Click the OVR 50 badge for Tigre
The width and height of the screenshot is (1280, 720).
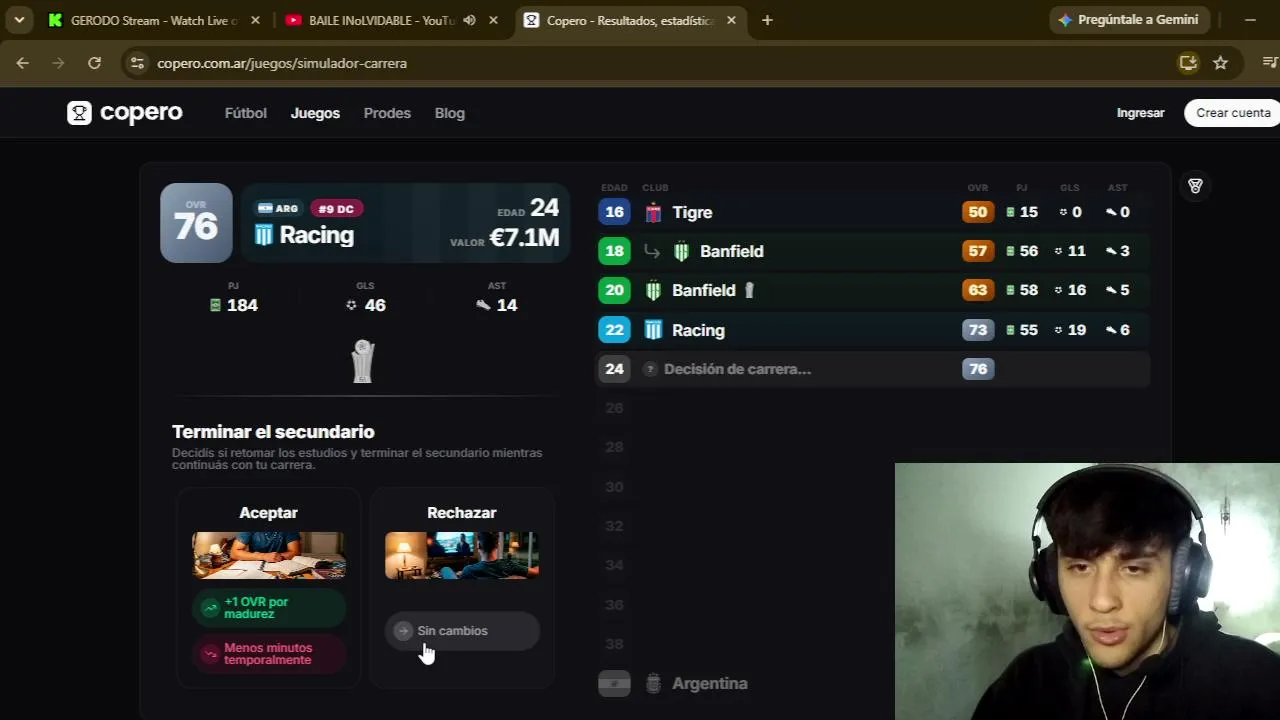pyautogui.click(x=978, y=212)
